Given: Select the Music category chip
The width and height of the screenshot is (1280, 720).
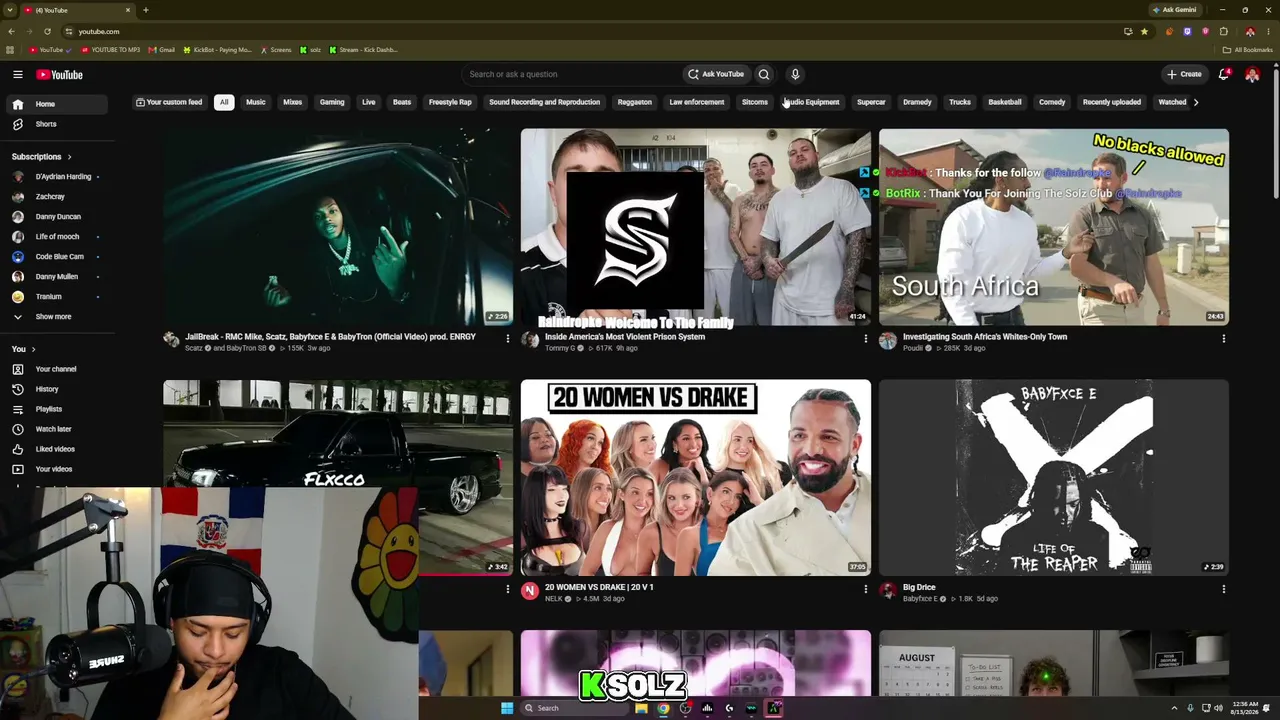Looking at the screenshot, I should [256, 102].
